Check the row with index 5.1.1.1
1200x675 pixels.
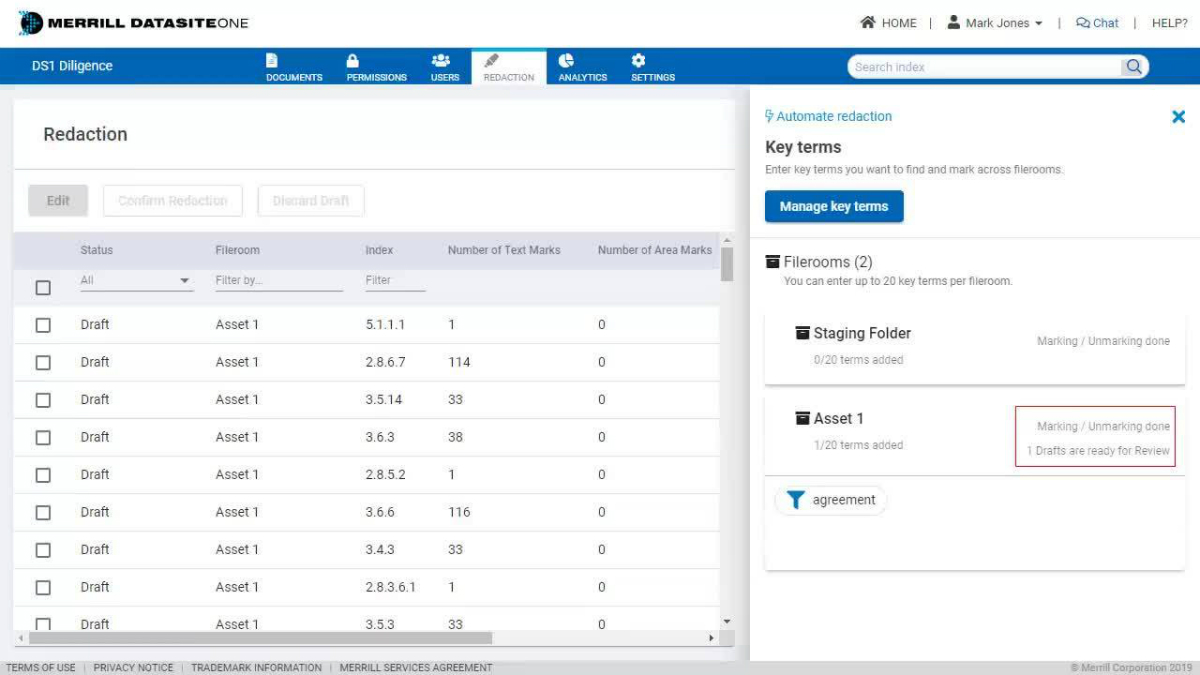(43, 325)
